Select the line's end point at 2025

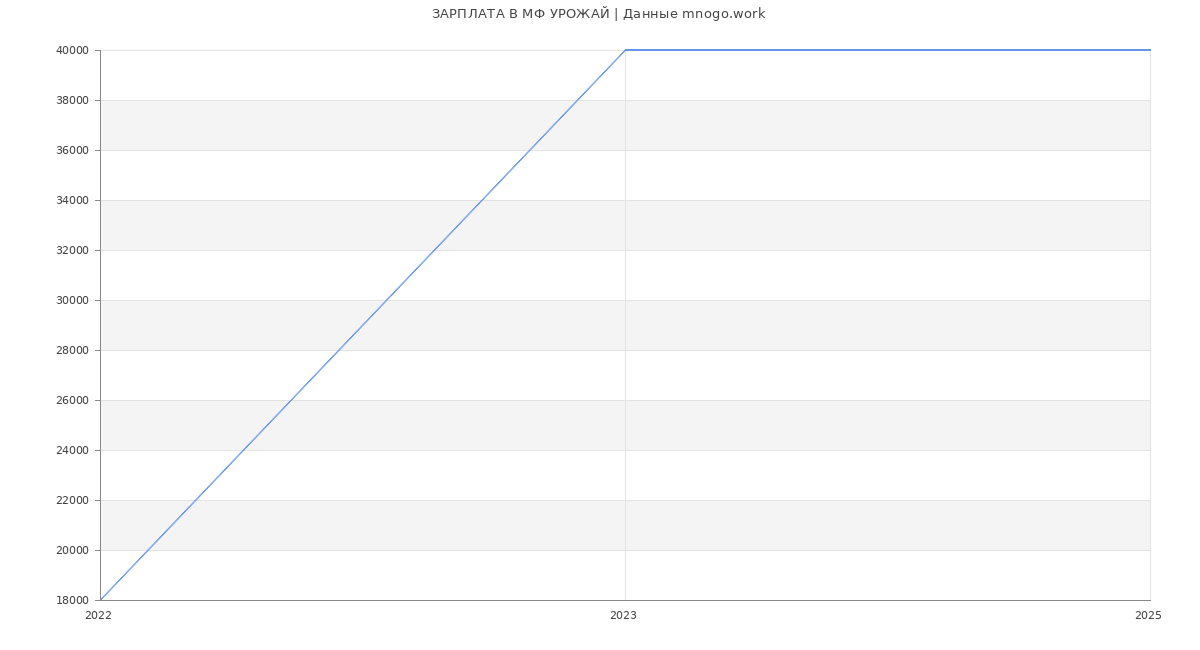coord(1150,50)
